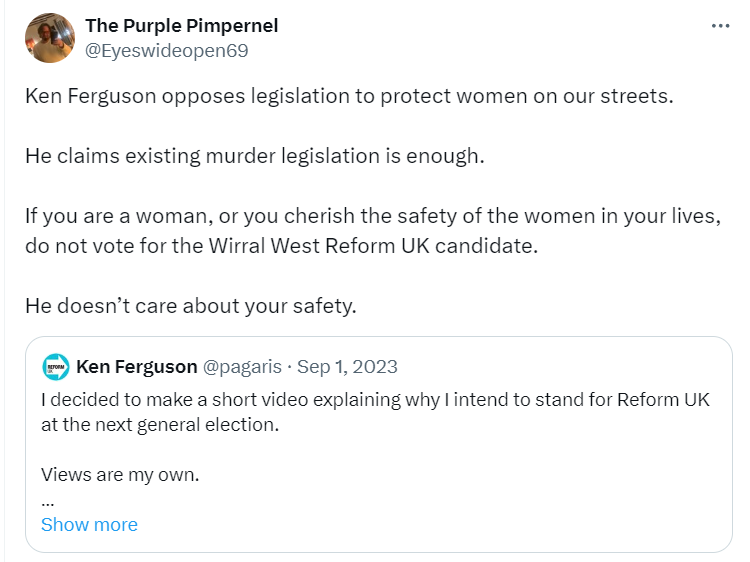Click the Sep 1, 2023 timestamp

click(x=349, y=366)
